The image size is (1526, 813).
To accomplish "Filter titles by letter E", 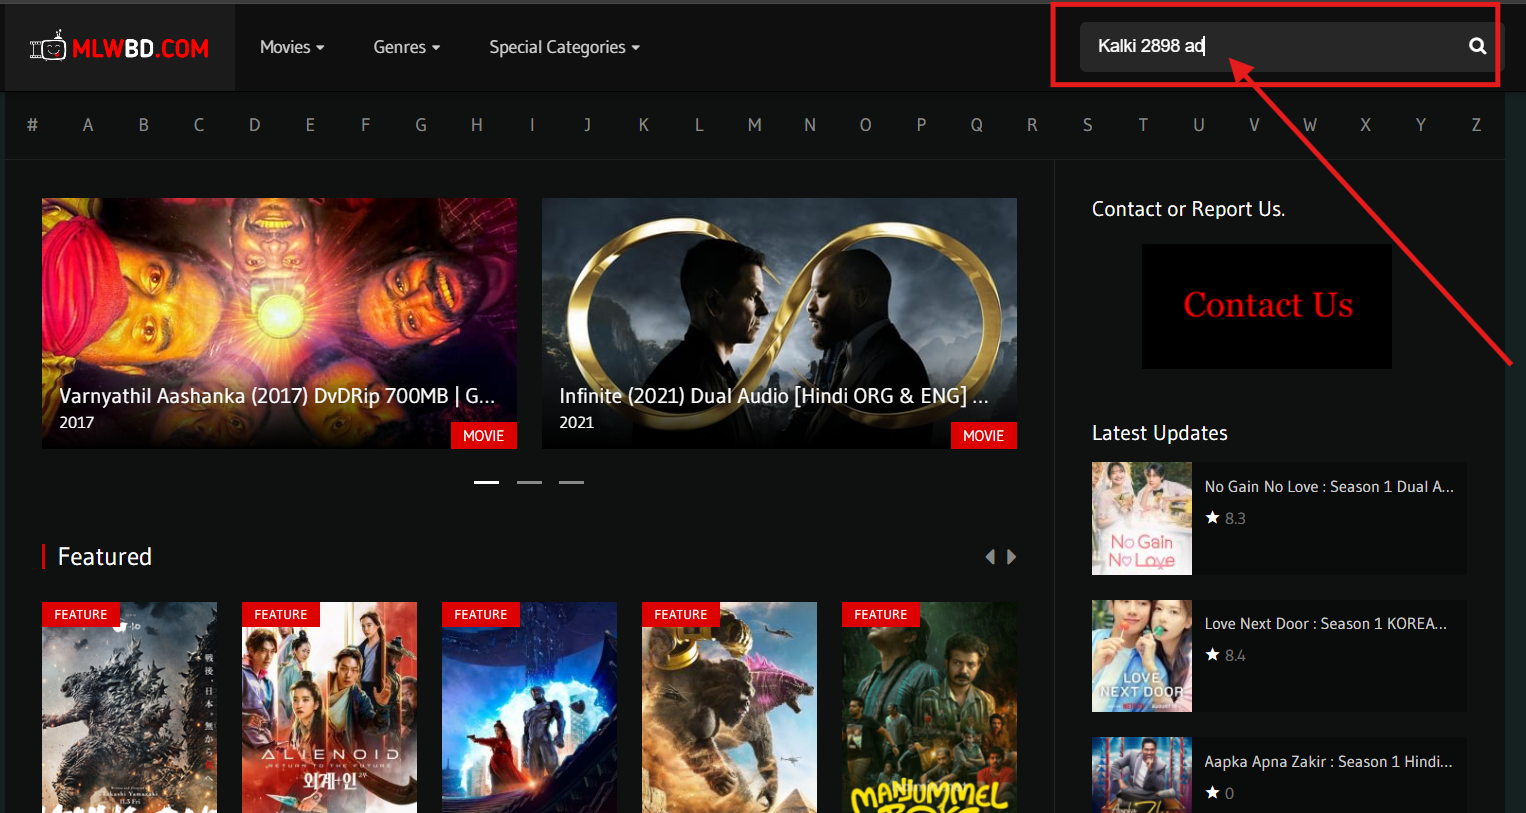I will [x=310, y=125].
